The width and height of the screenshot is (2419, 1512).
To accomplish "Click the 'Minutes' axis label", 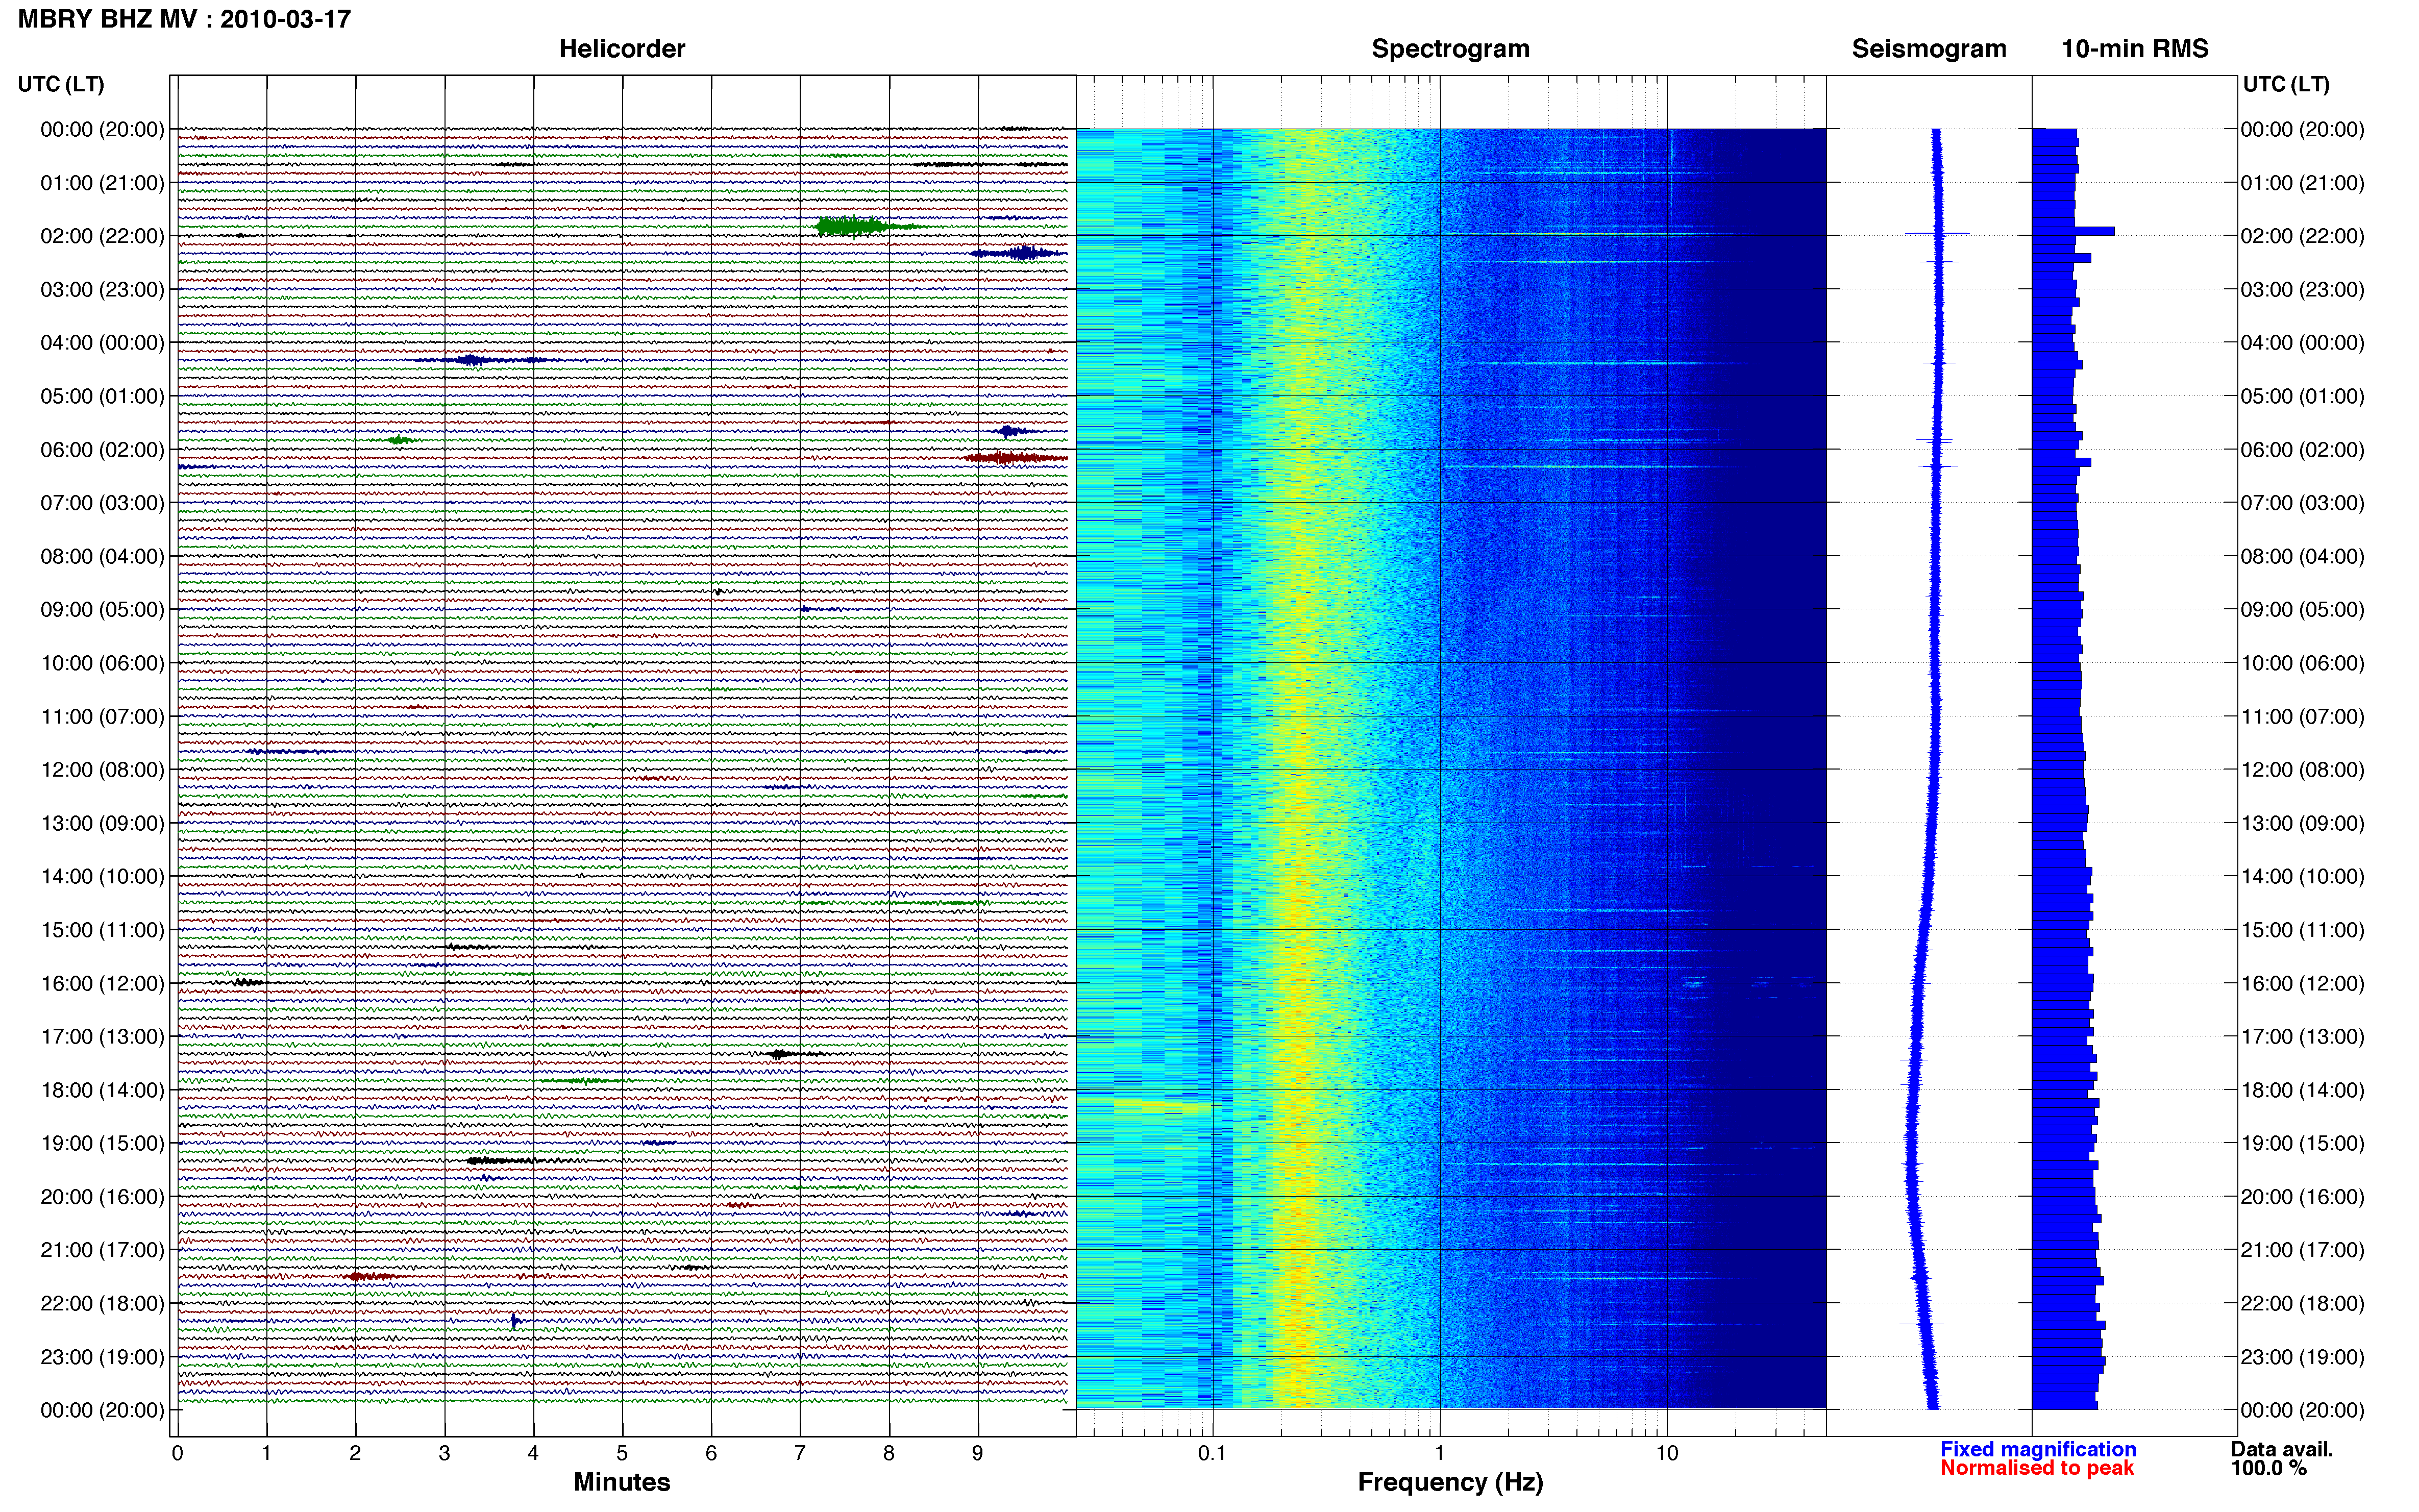I will coord(622,1482).
